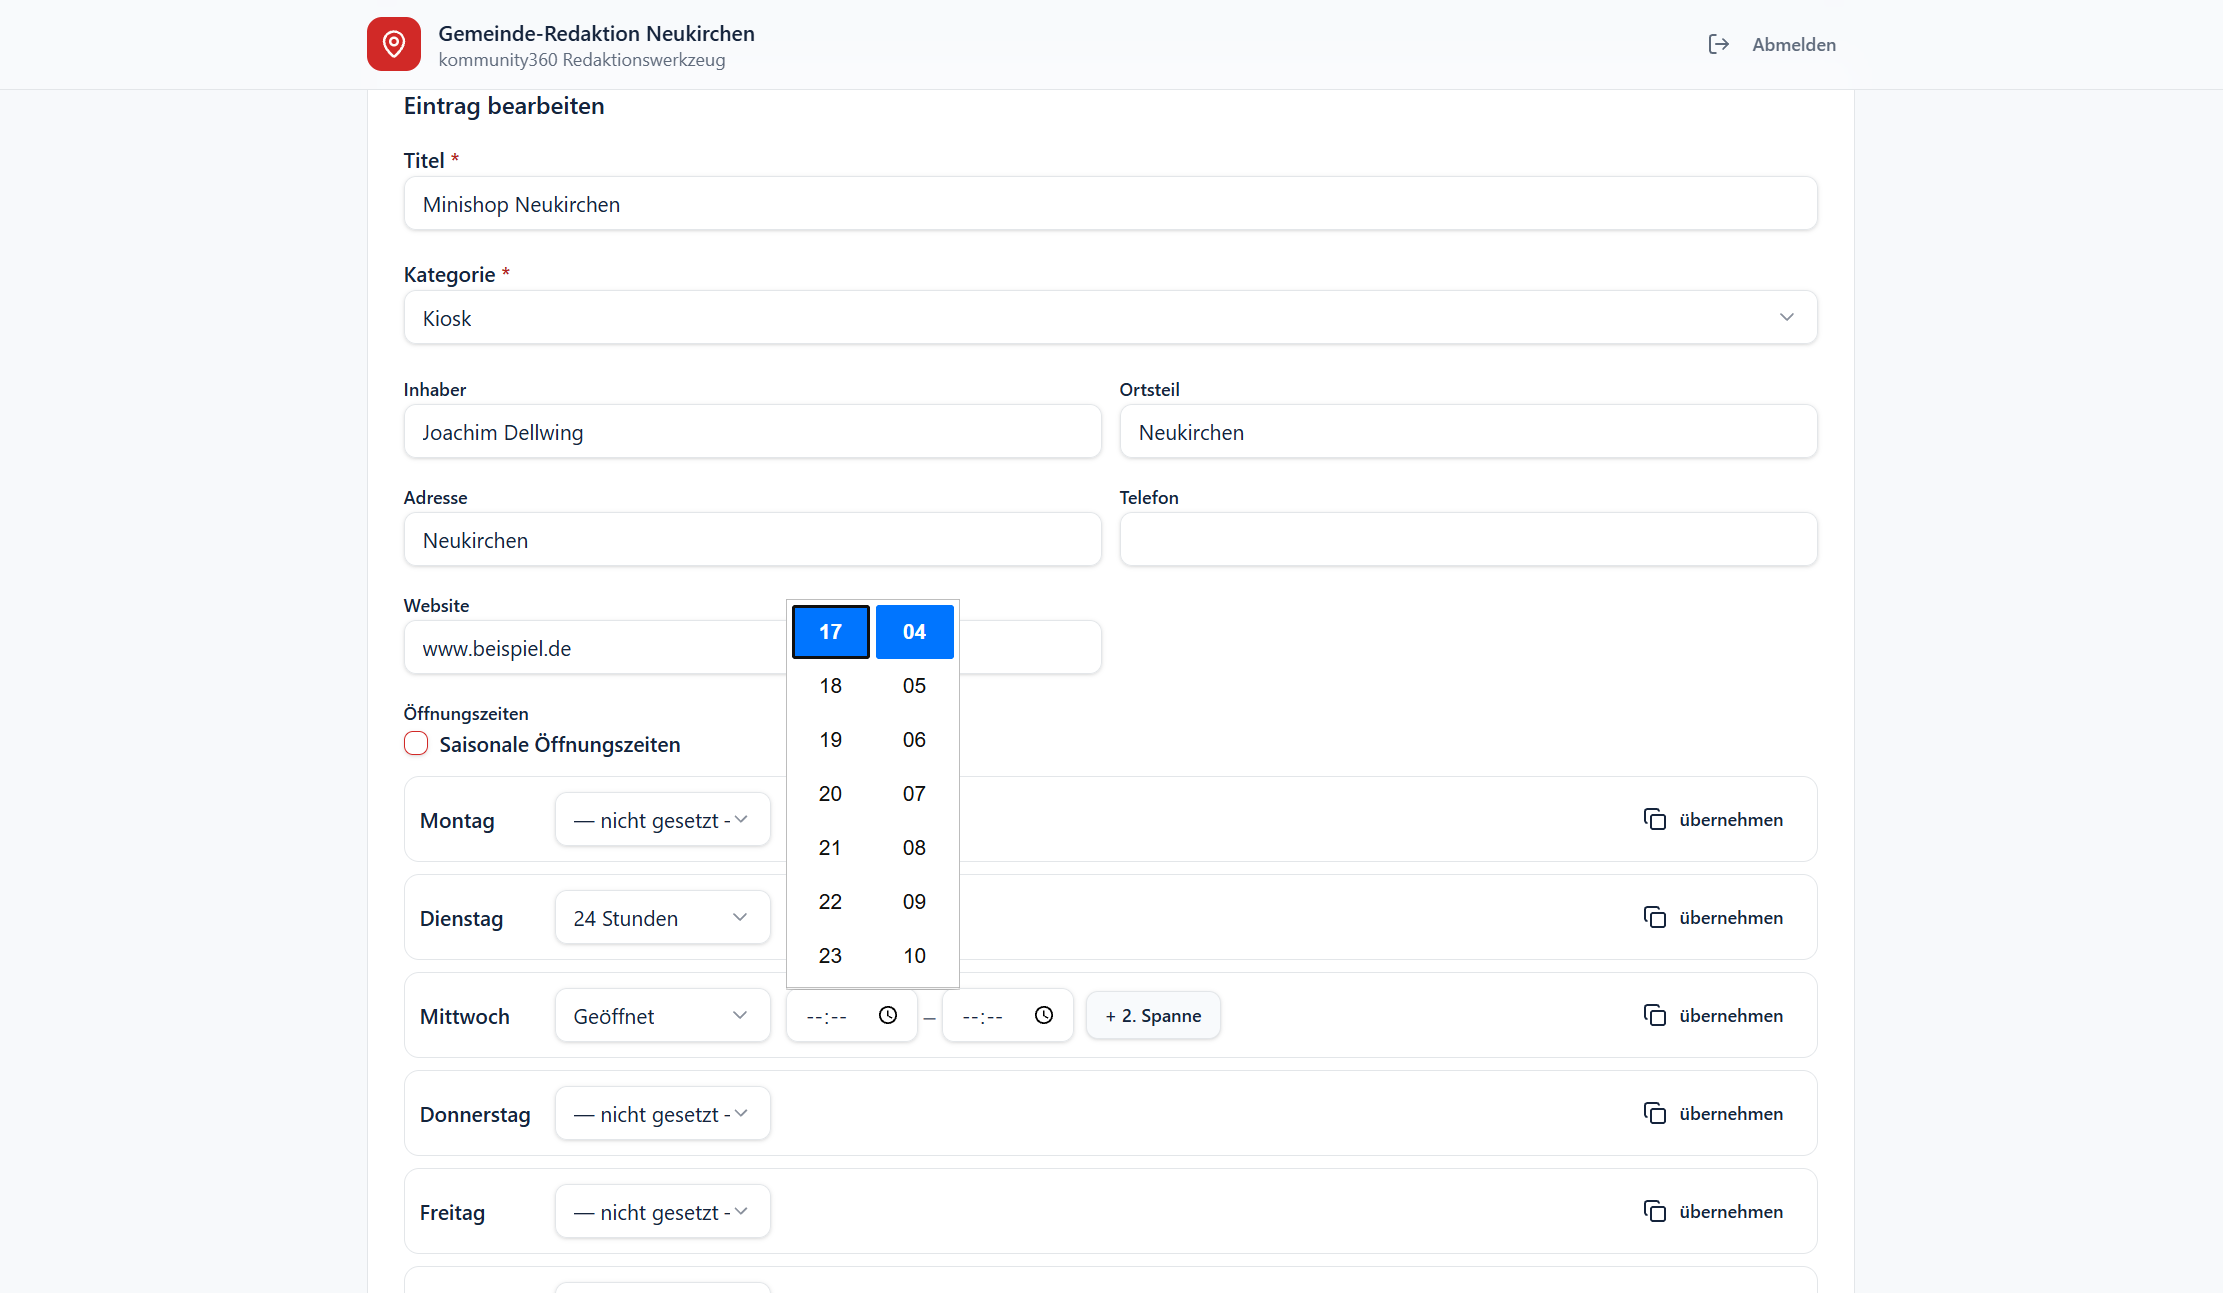This screenshot has height=1293, width=2223.
Task: Select minute 07 in time picker
Action: pyautogui.click(x=914, y=794)
